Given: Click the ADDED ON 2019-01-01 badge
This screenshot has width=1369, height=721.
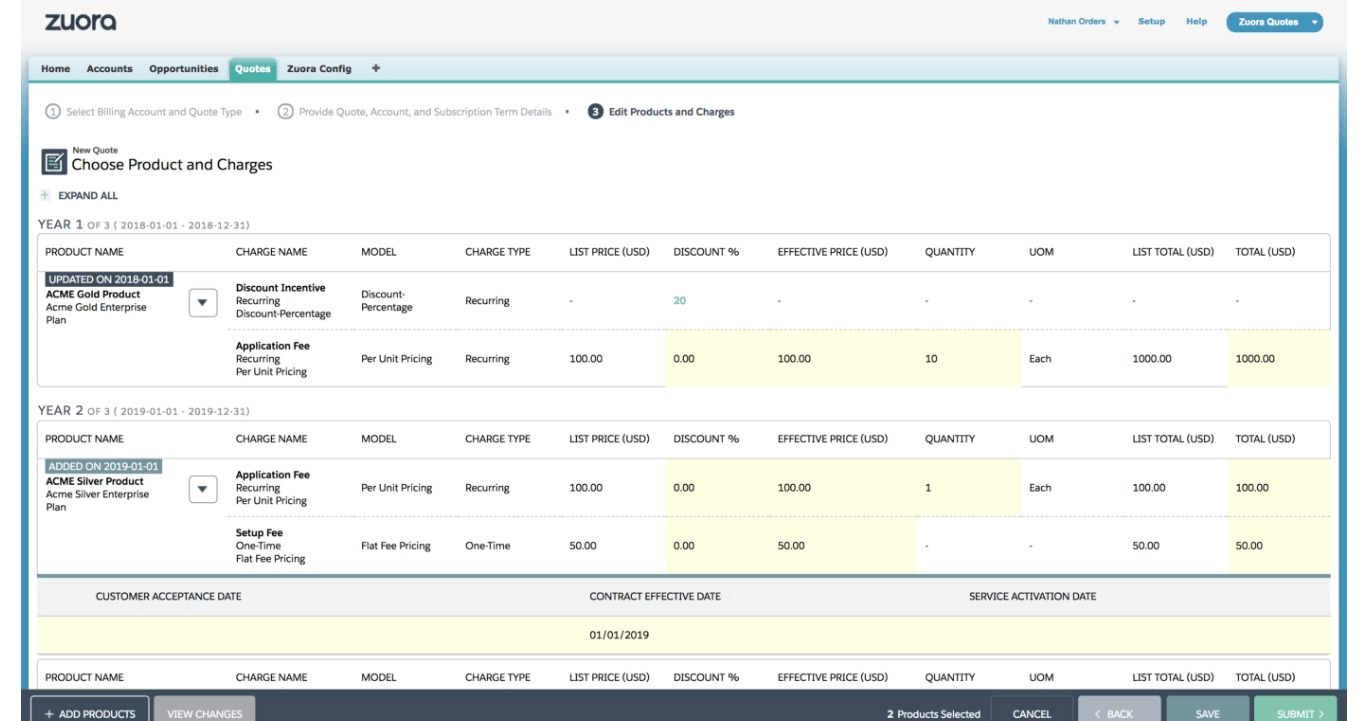Looking at the screenshot, I should pyautogui.click(x=104, y=466).
